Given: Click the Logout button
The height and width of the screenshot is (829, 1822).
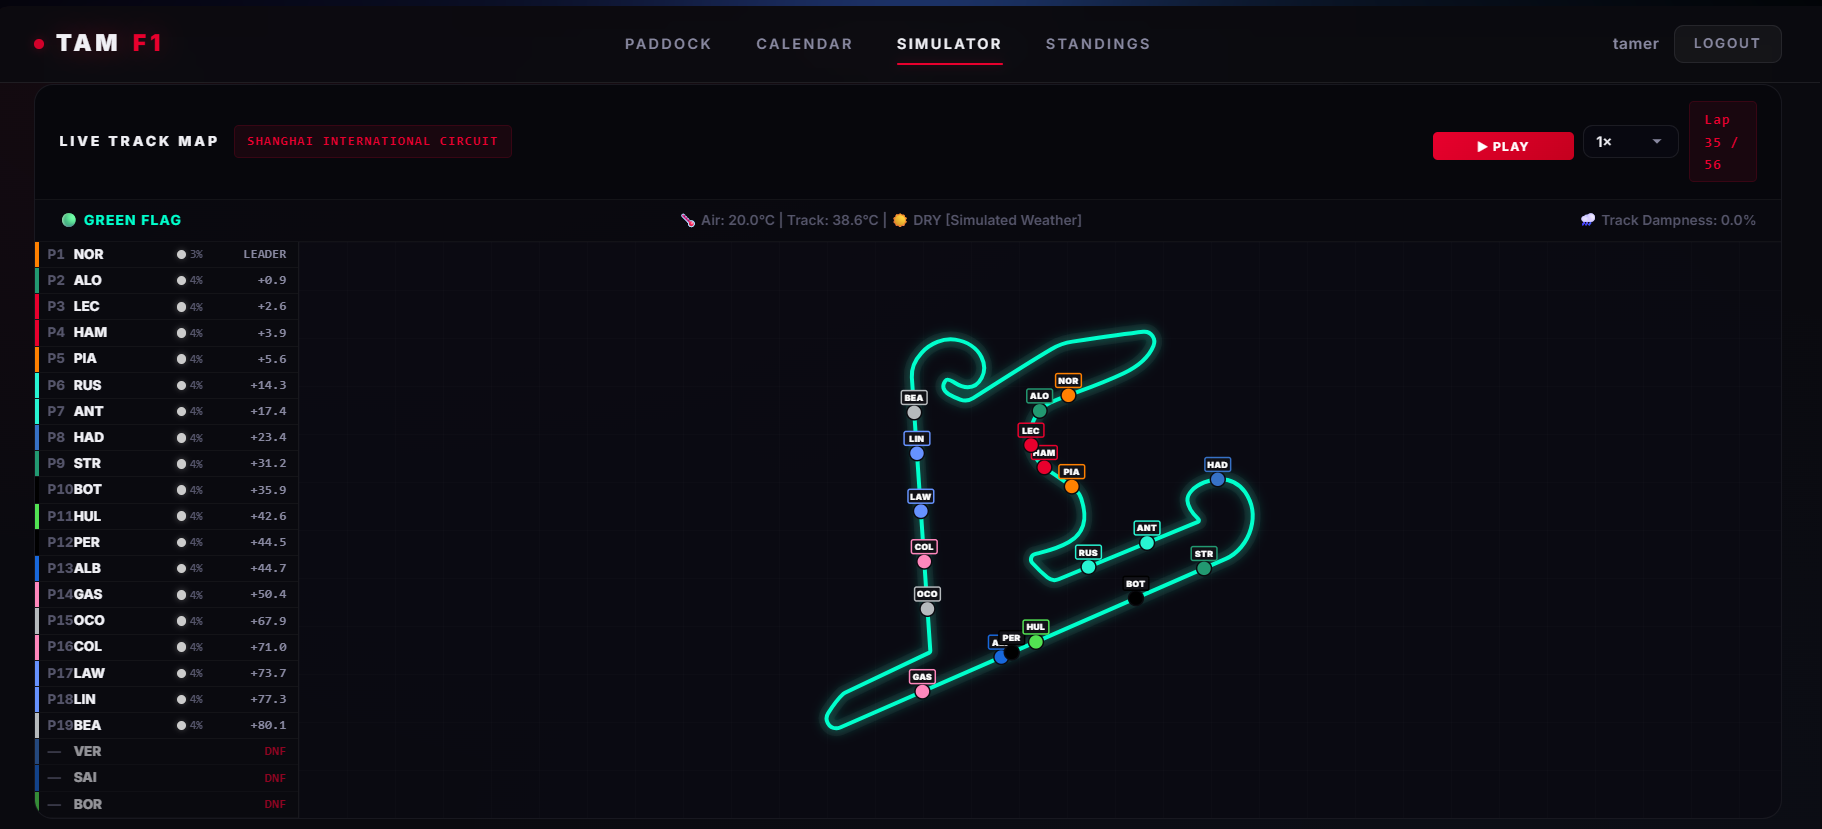Looking at the screenshot, I should click(1727, 44).
